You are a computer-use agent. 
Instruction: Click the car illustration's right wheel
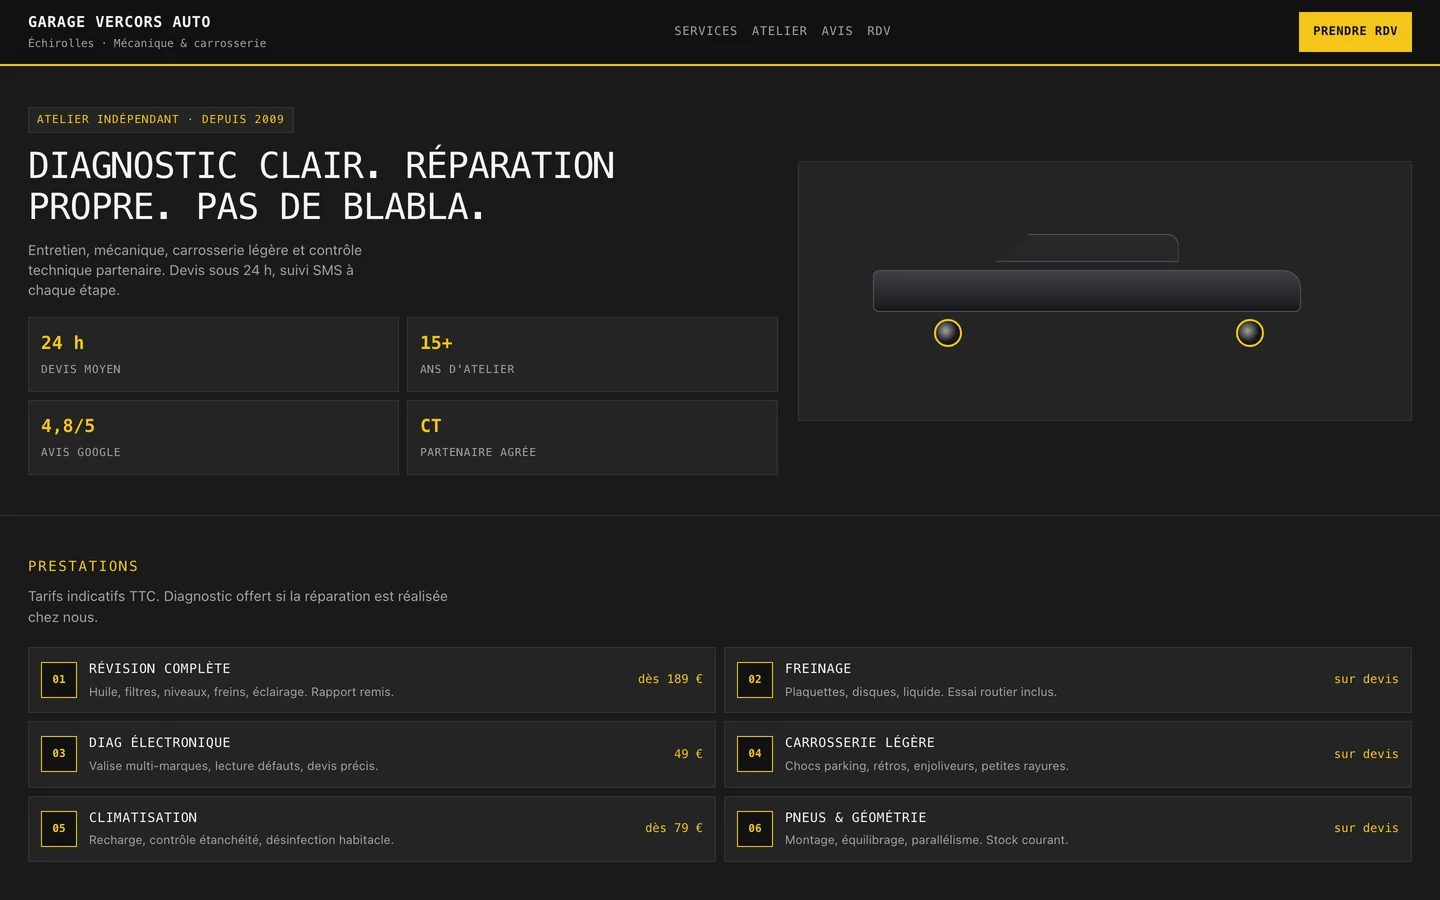click(x=1250, y=333)
